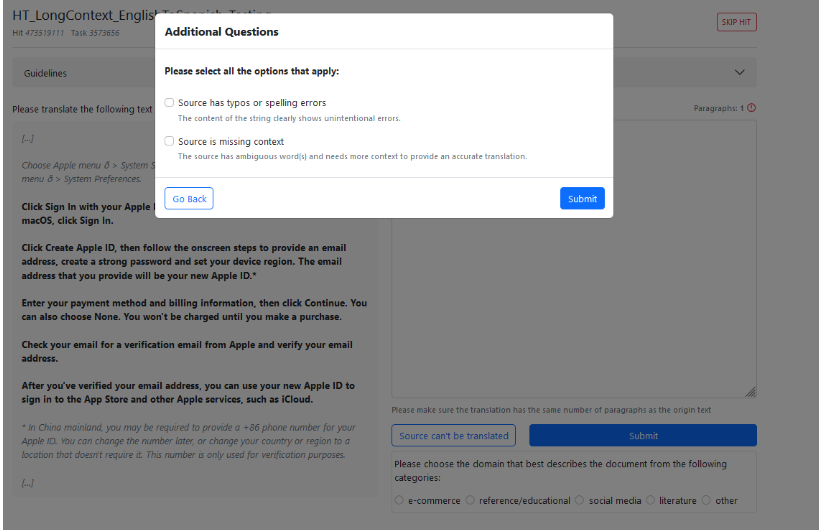Image resolution: width=819 pixels, height=530 pixels.
Task: Select the e-commerce domain radio button
Action: click(x=400, y=500)
